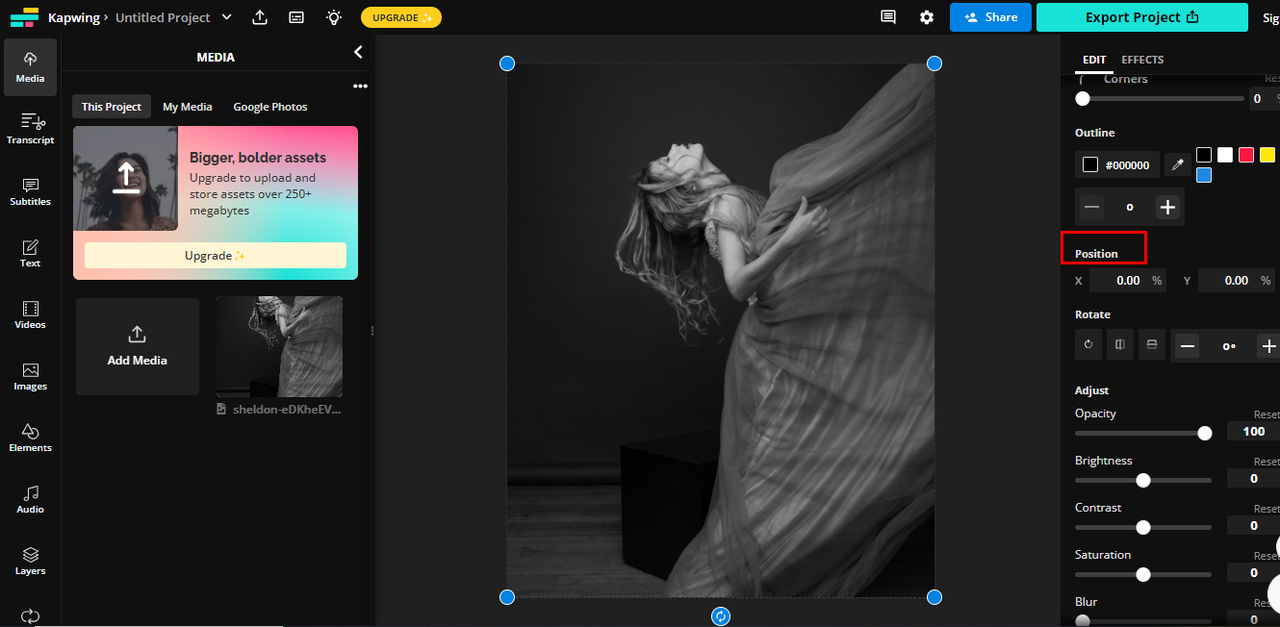Click the outline color #000000 field
The width and height of the screenshot is (1280, 627).
pos(1118,165)
